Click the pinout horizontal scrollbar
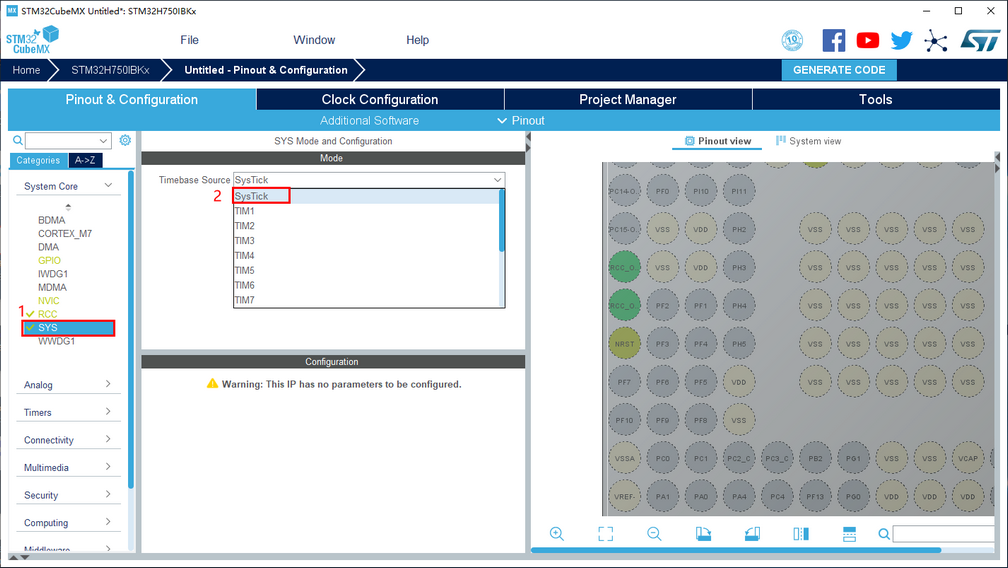1008x568 pixels. pyautogui.click(x=760, y=550)
